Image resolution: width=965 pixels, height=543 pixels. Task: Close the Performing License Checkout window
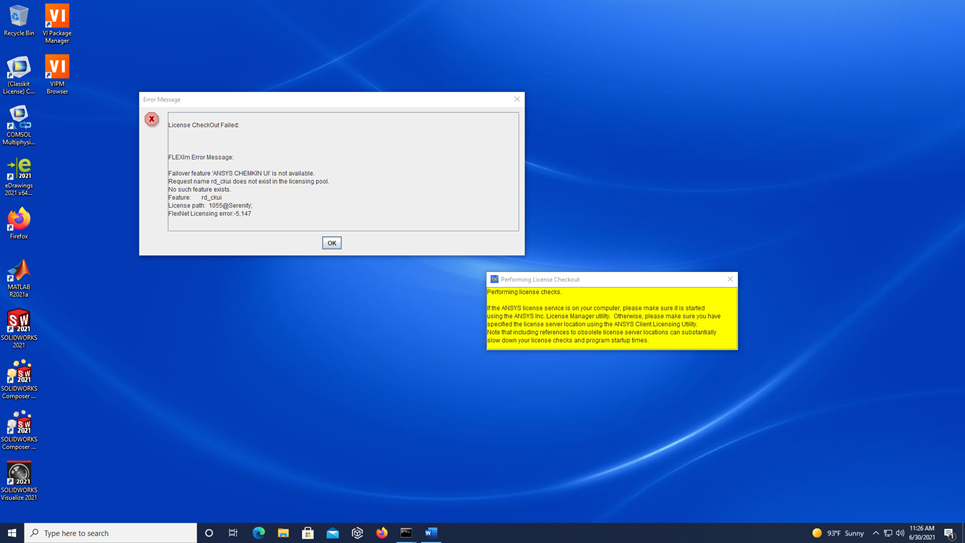tap(730, 279)
